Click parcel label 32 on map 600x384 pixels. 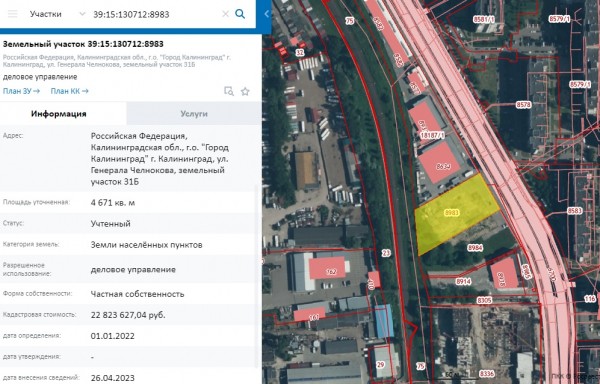pyautogui.click(x=300, y=53)
